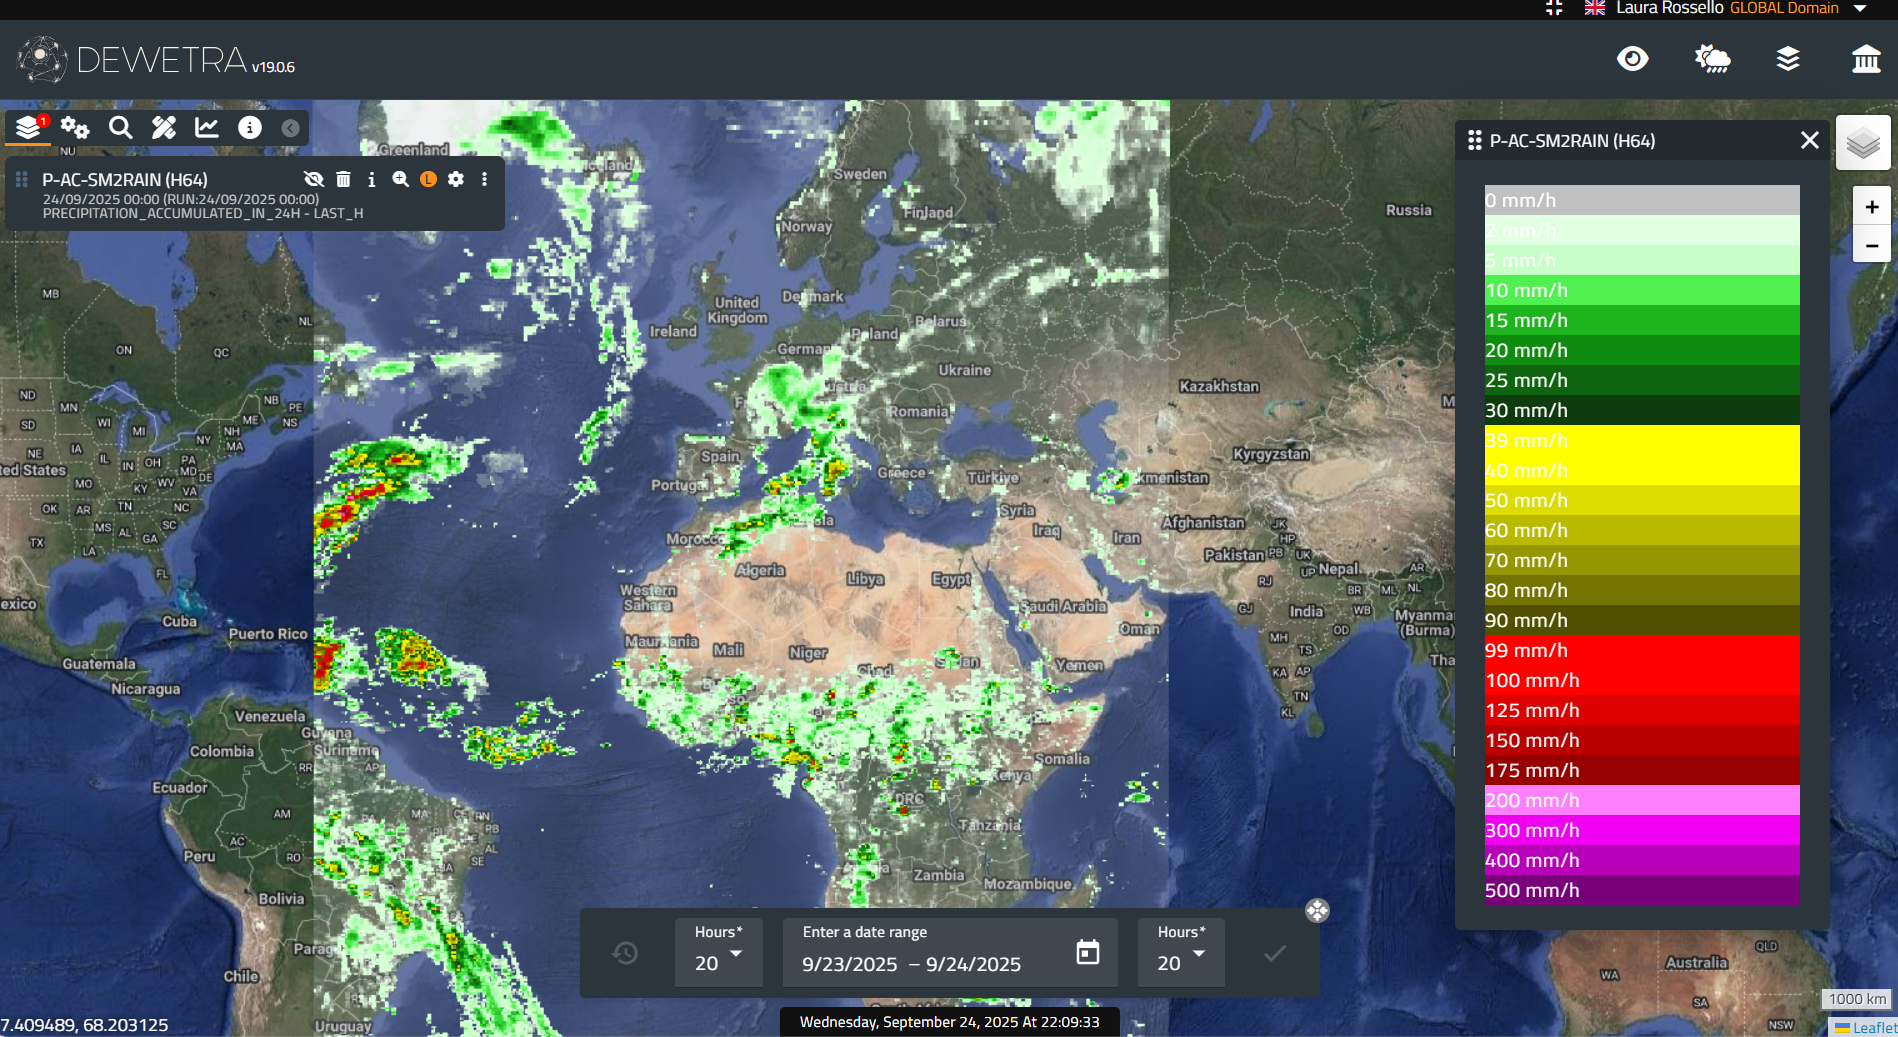Click the bank building icon in header
The image size is (1898, 1037).
[x=1865, y=59]
